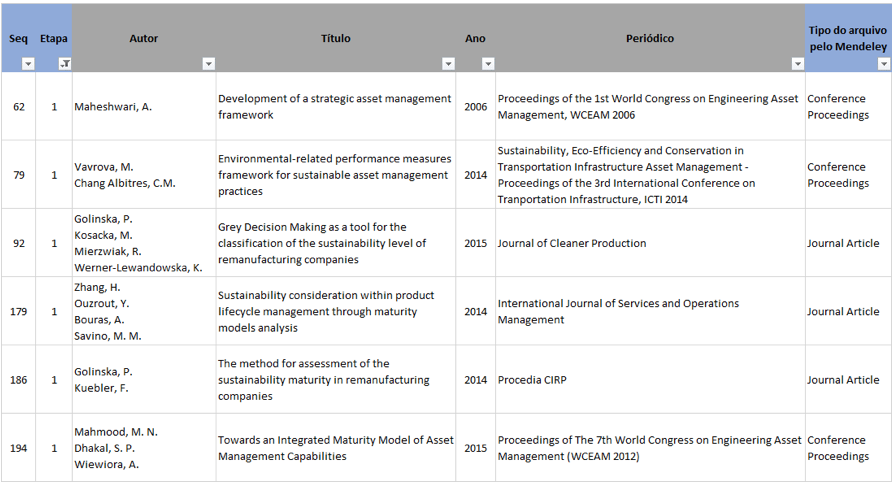Open the Título column filter dropdown
The height and width of the screenshot is (485, 895).
click(x=449, y=64)
